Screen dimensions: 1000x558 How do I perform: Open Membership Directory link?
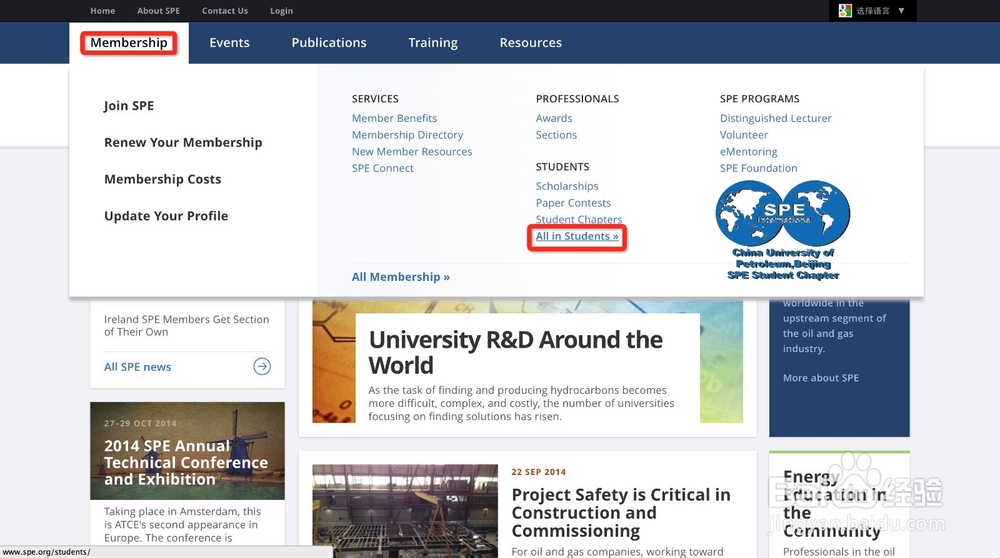407,135
